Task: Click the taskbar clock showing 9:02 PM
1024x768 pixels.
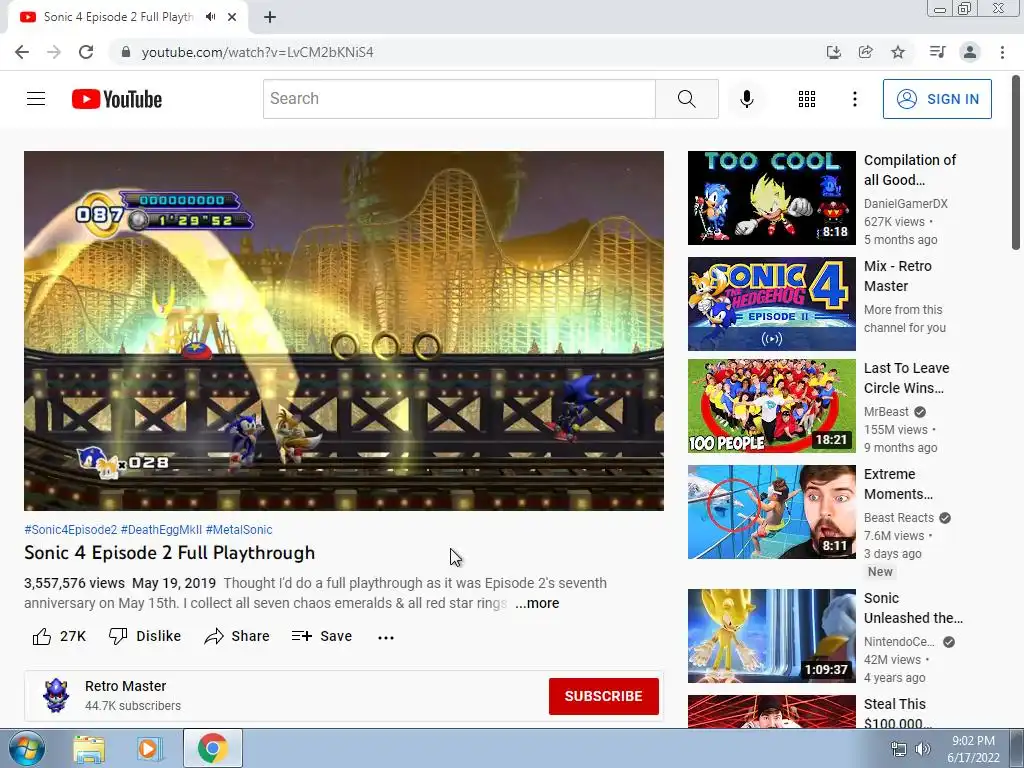Action: coord(973,749)
